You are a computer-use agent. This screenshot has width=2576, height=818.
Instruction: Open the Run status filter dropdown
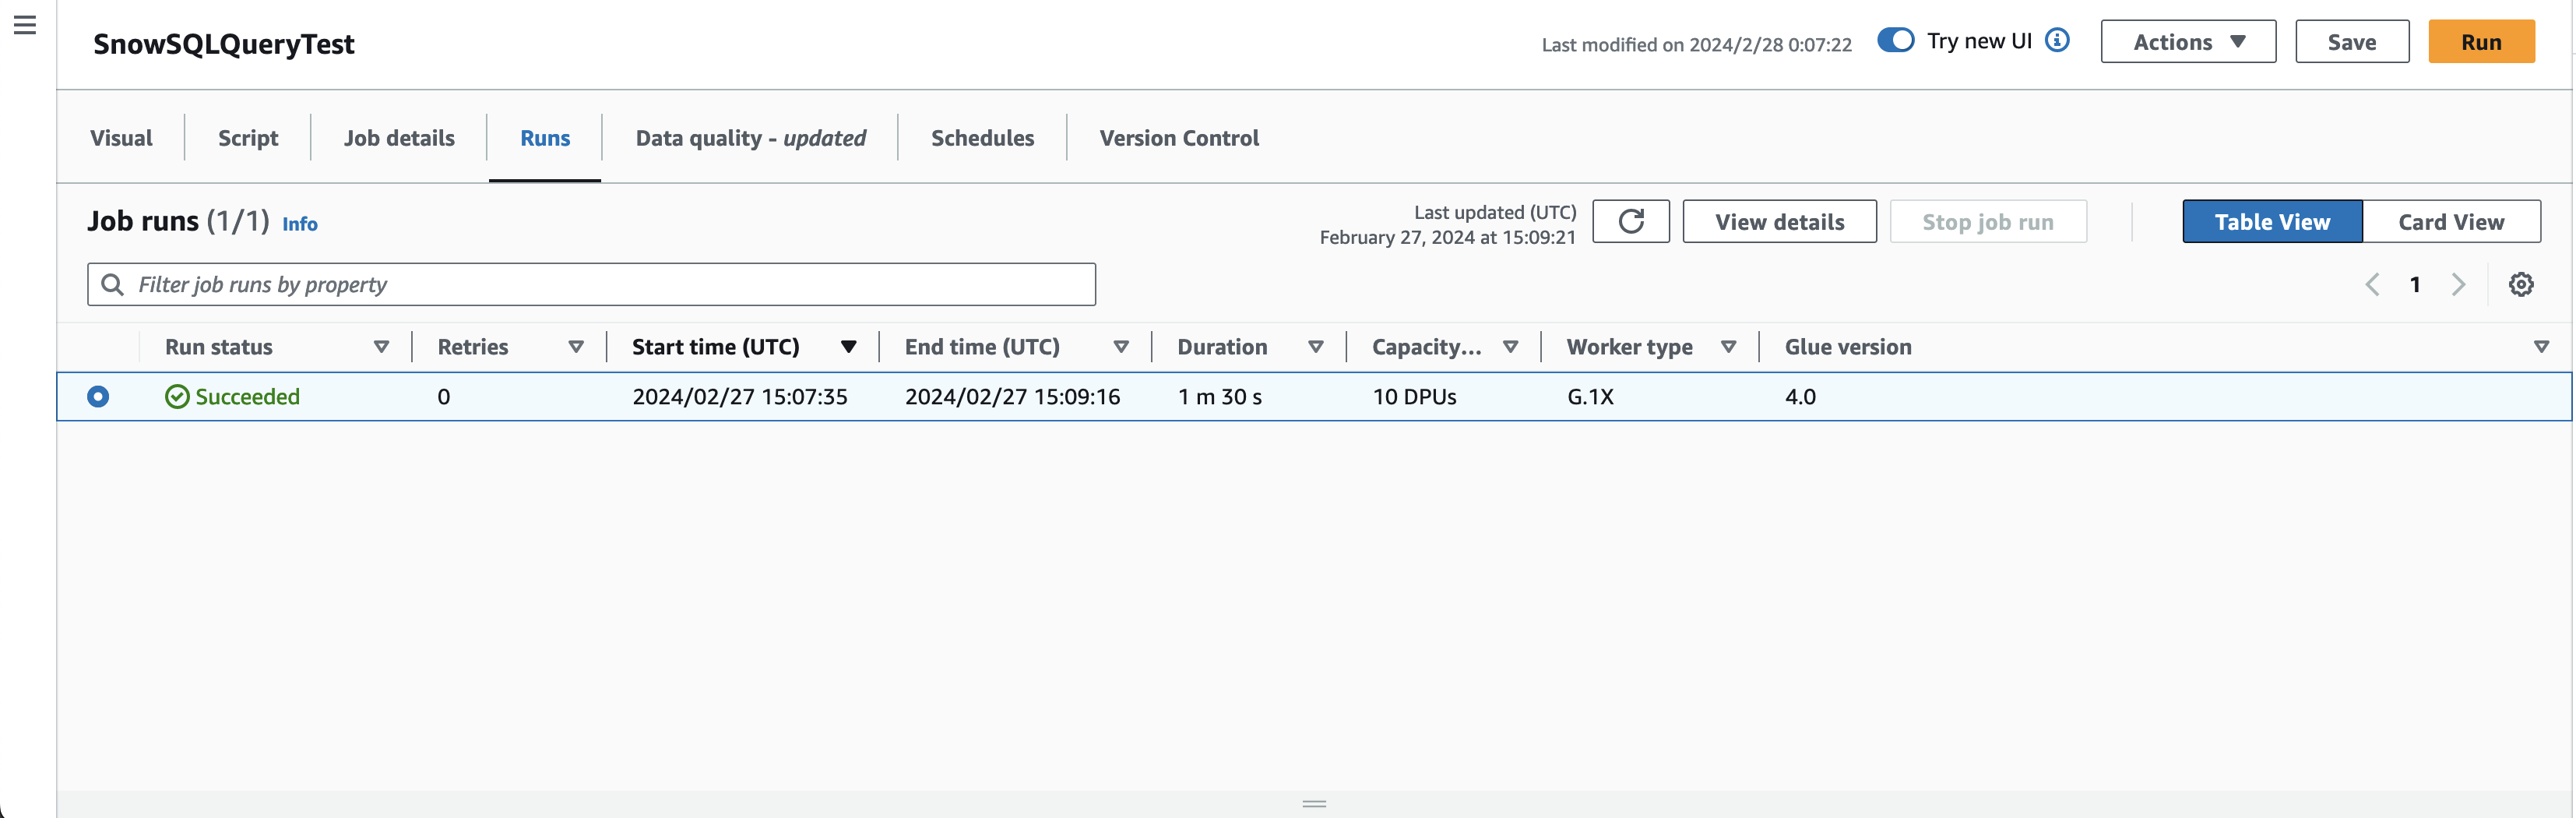click(x=382, y=347)
